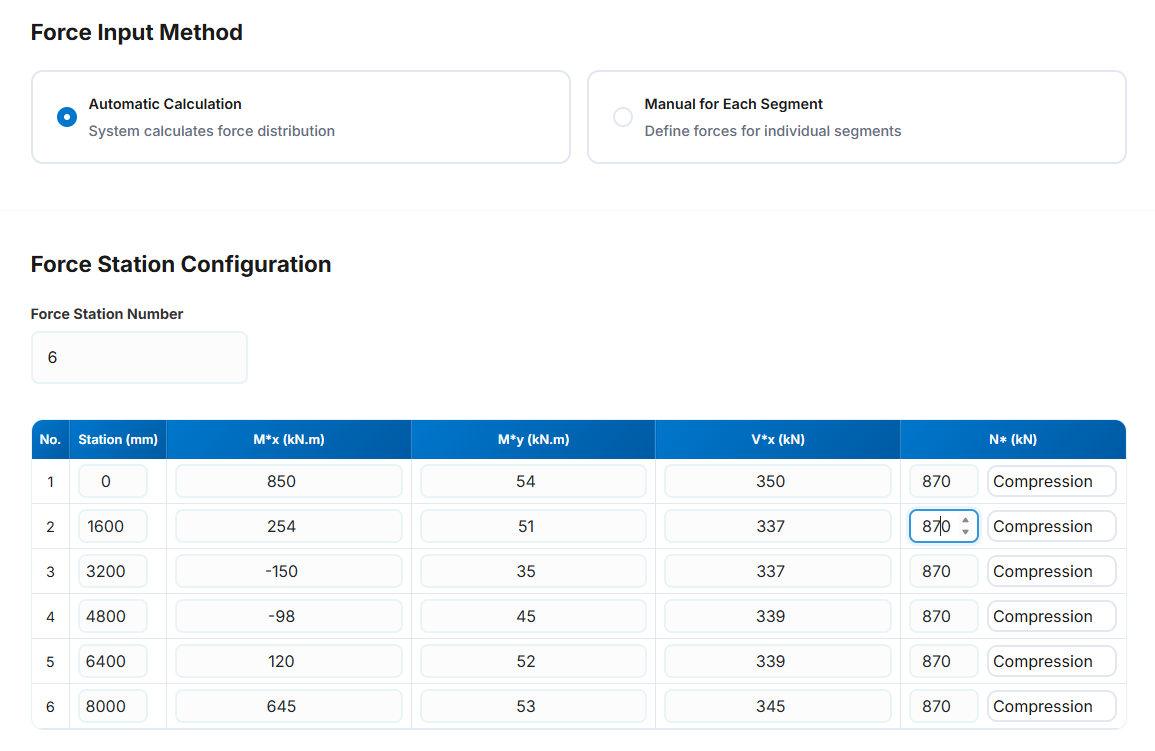
Task: Click V*x field showing 345
Action: (777, 706)
